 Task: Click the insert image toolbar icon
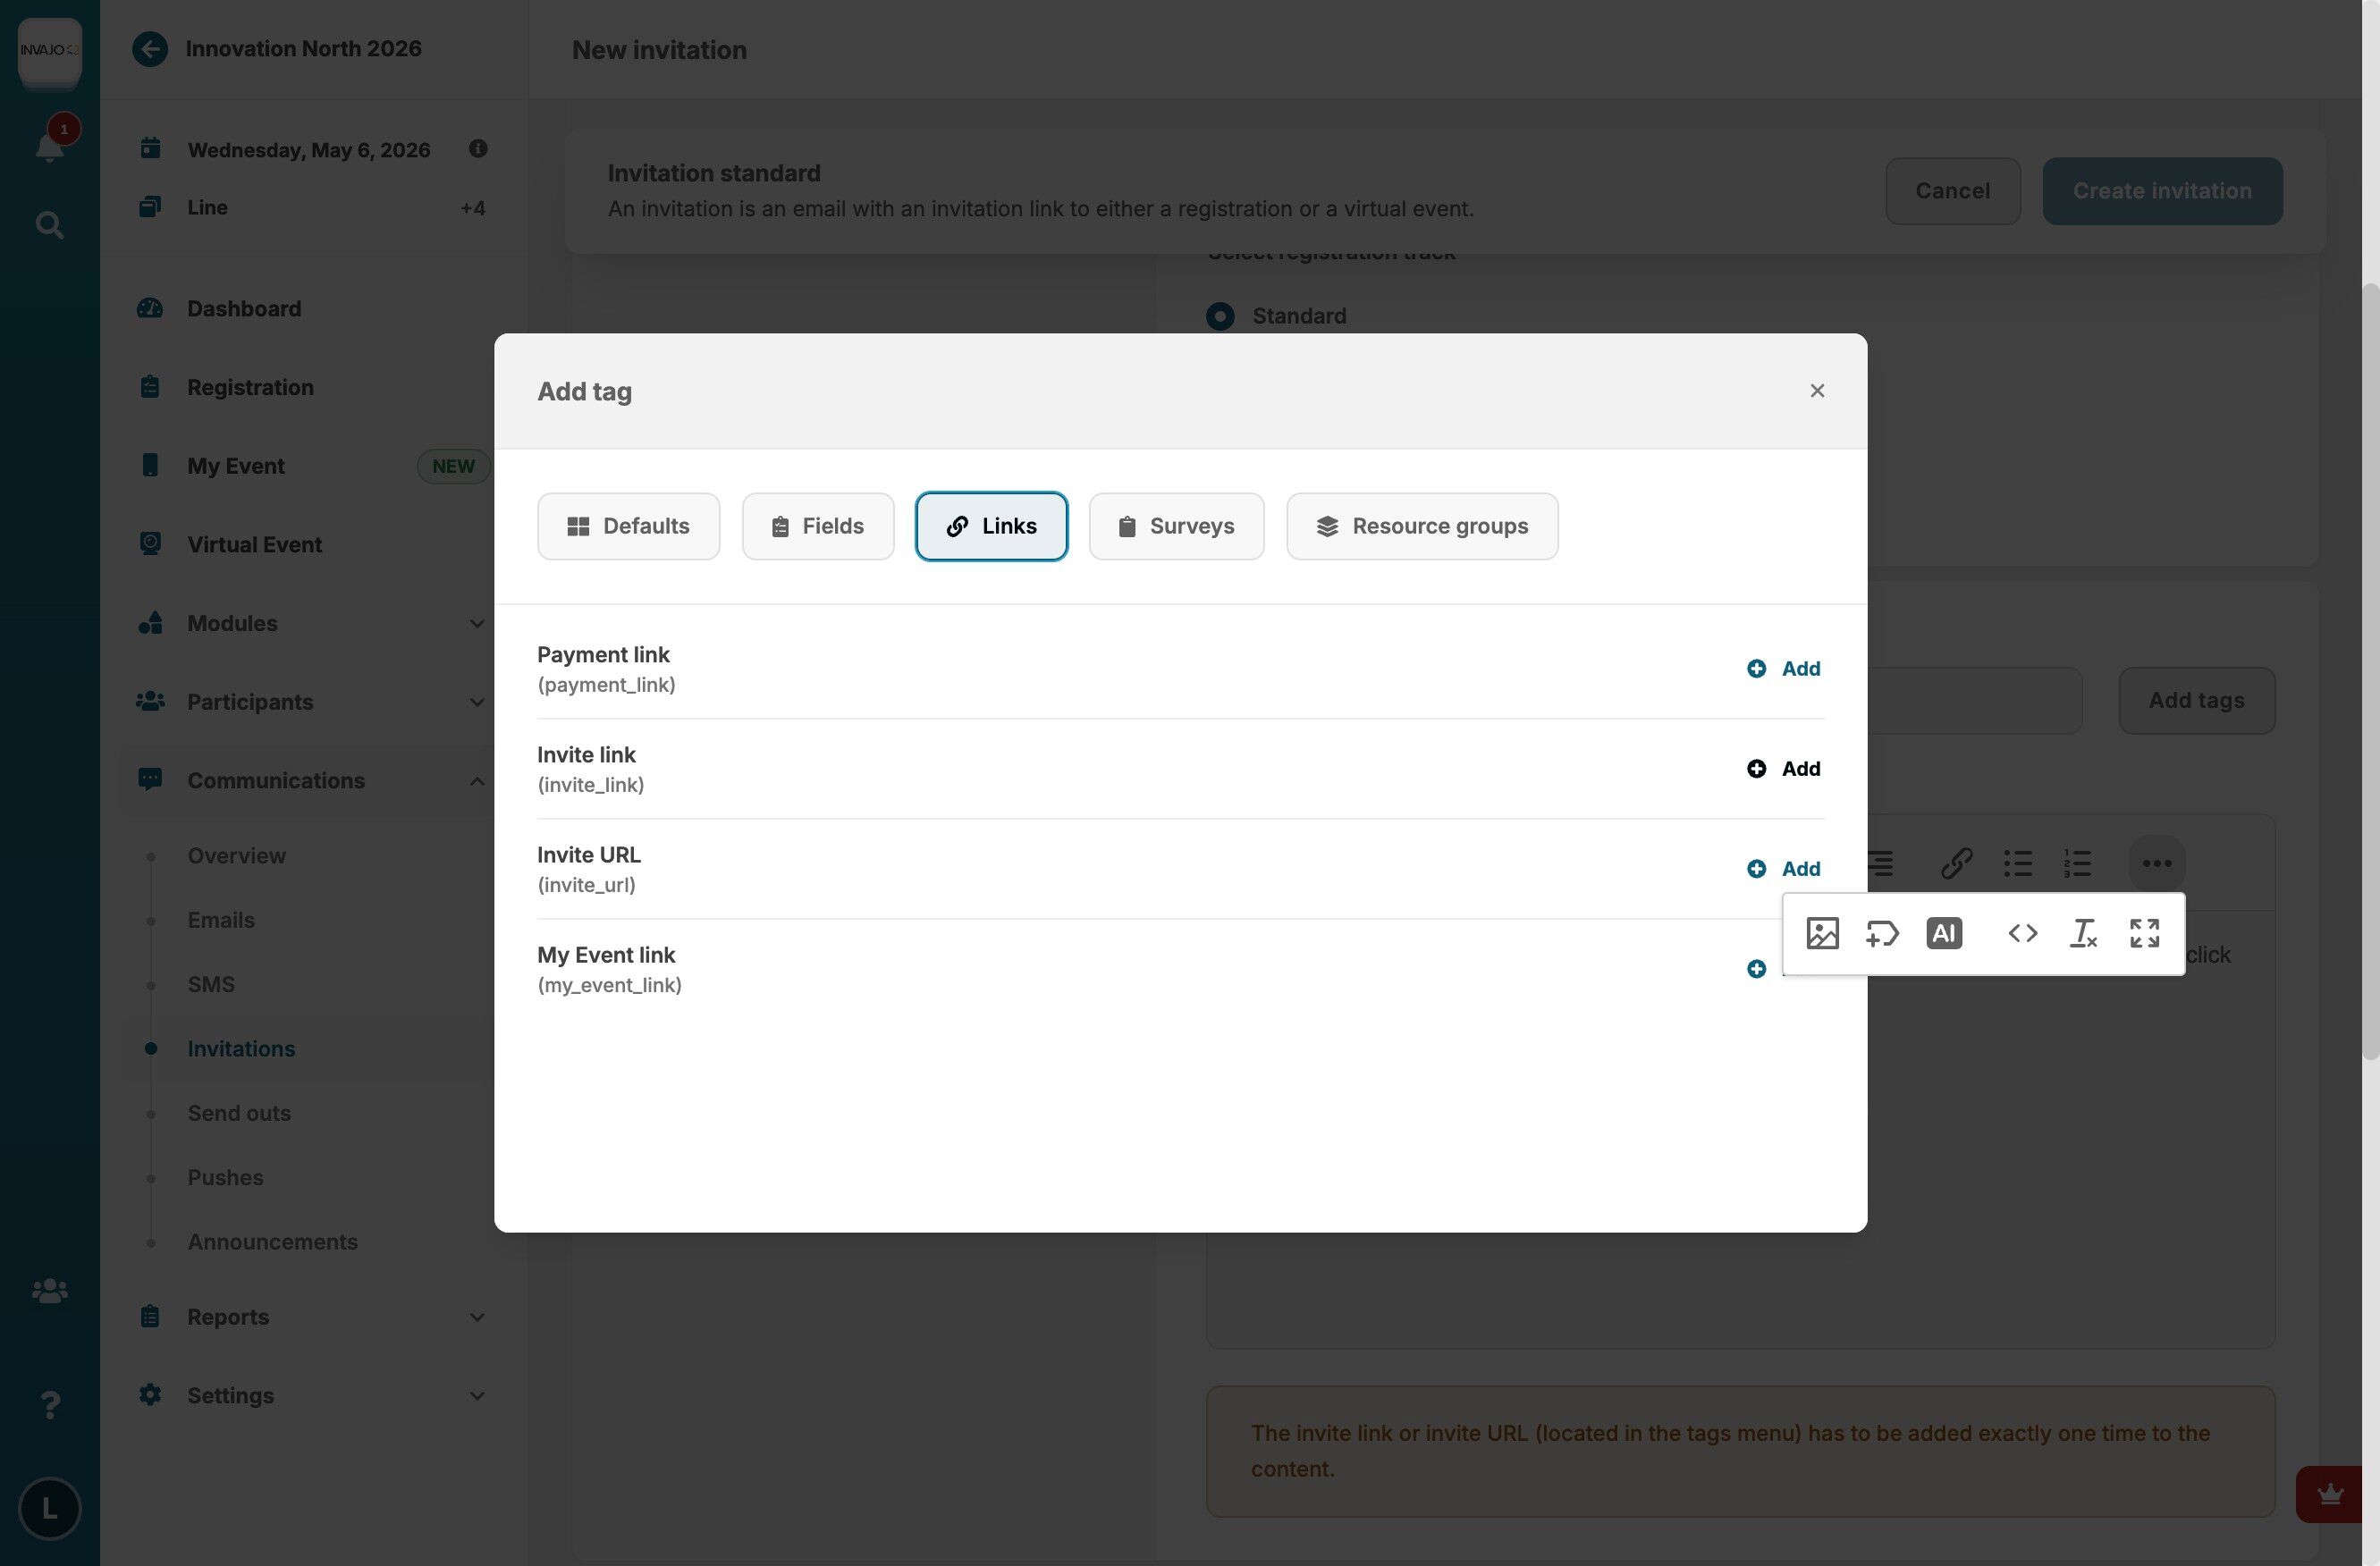click(x=1822, y=933)
